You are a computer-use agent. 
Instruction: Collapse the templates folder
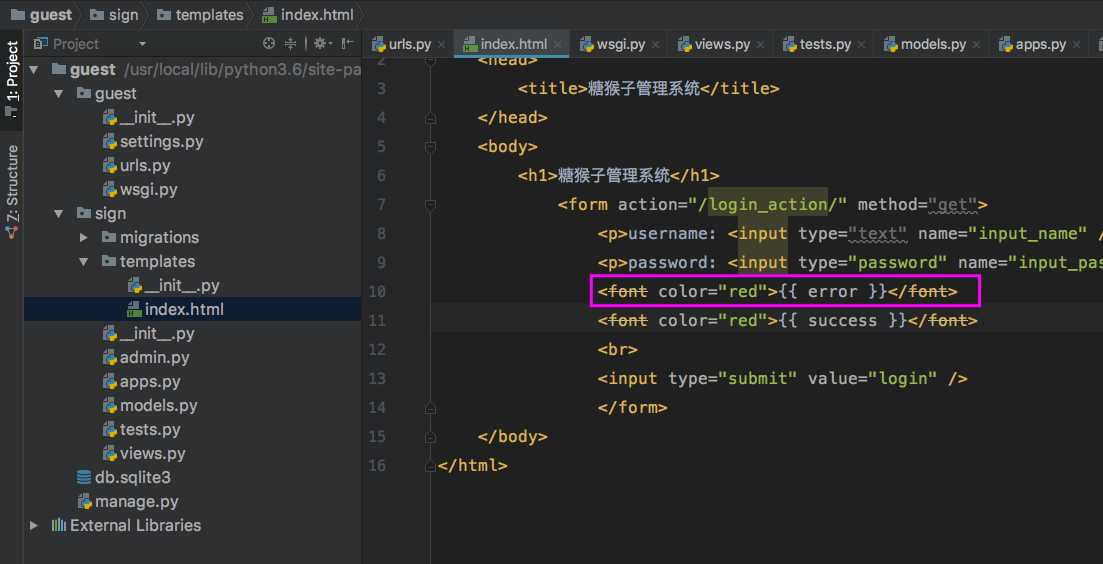84,262
